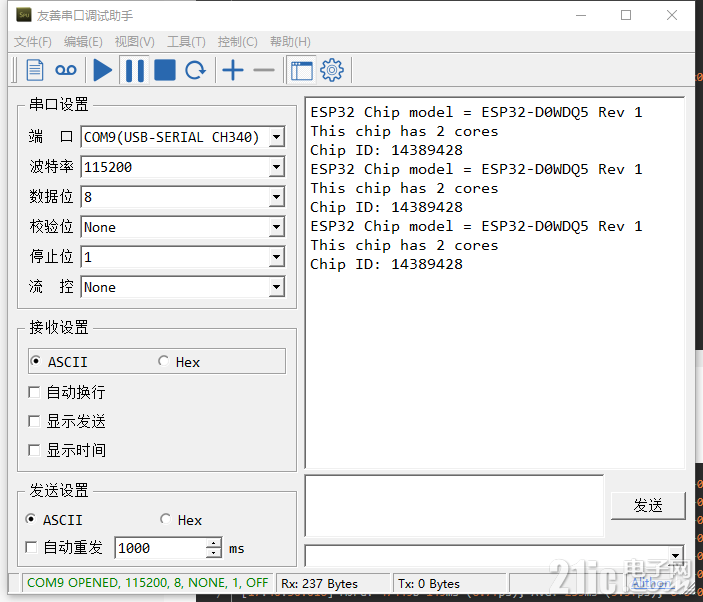
Task: Open the 控制(C) menu
Action: click(237, 42)
